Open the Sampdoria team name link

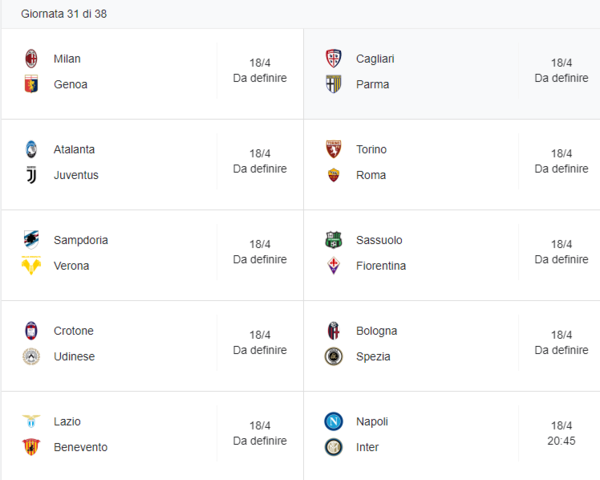pyautogui.click(x=81, y=240)
